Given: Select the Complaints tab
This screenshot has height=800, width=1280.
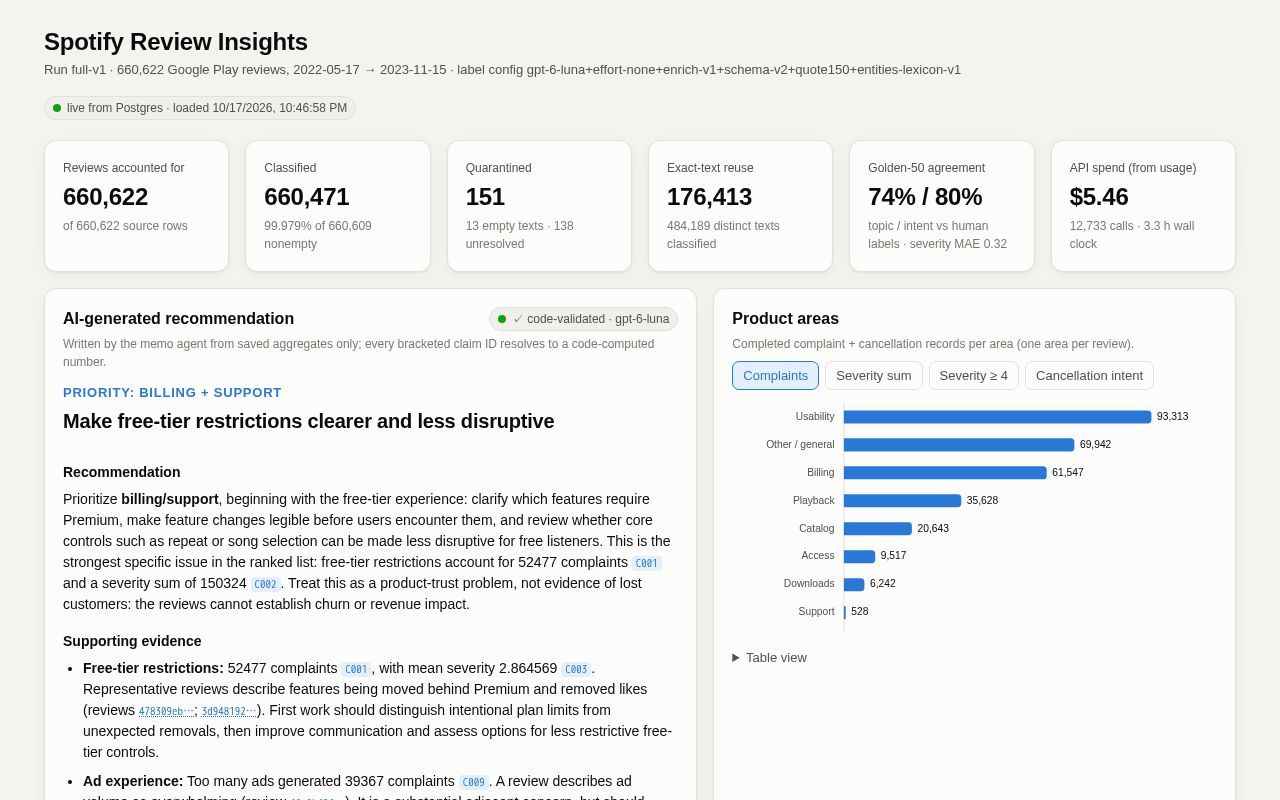Looking at the screenshot, I should point(775,375).
